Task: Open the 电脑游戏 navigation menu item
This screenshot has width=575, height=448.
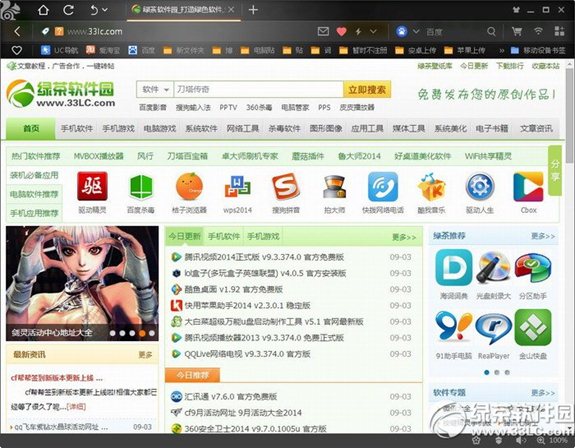Action: click(160, 128)
